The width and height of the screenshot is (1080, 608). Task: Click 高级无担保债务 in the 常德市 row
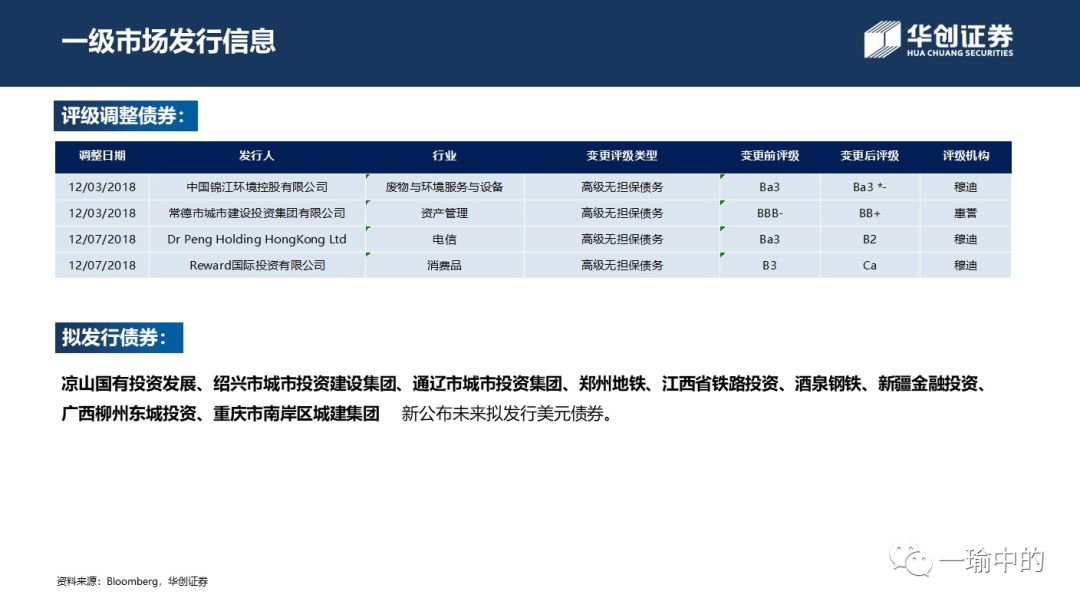(x=622, y=213)
